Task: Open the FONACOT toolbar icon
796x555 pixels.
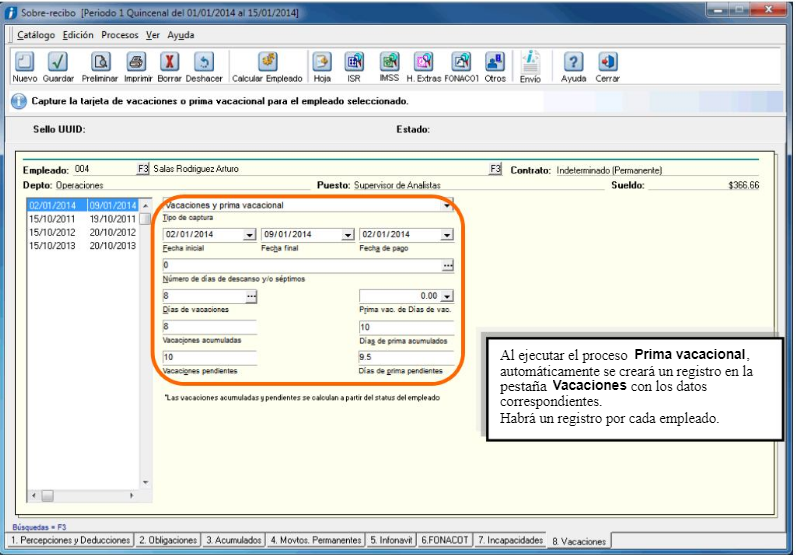Action: click(461, 62)
